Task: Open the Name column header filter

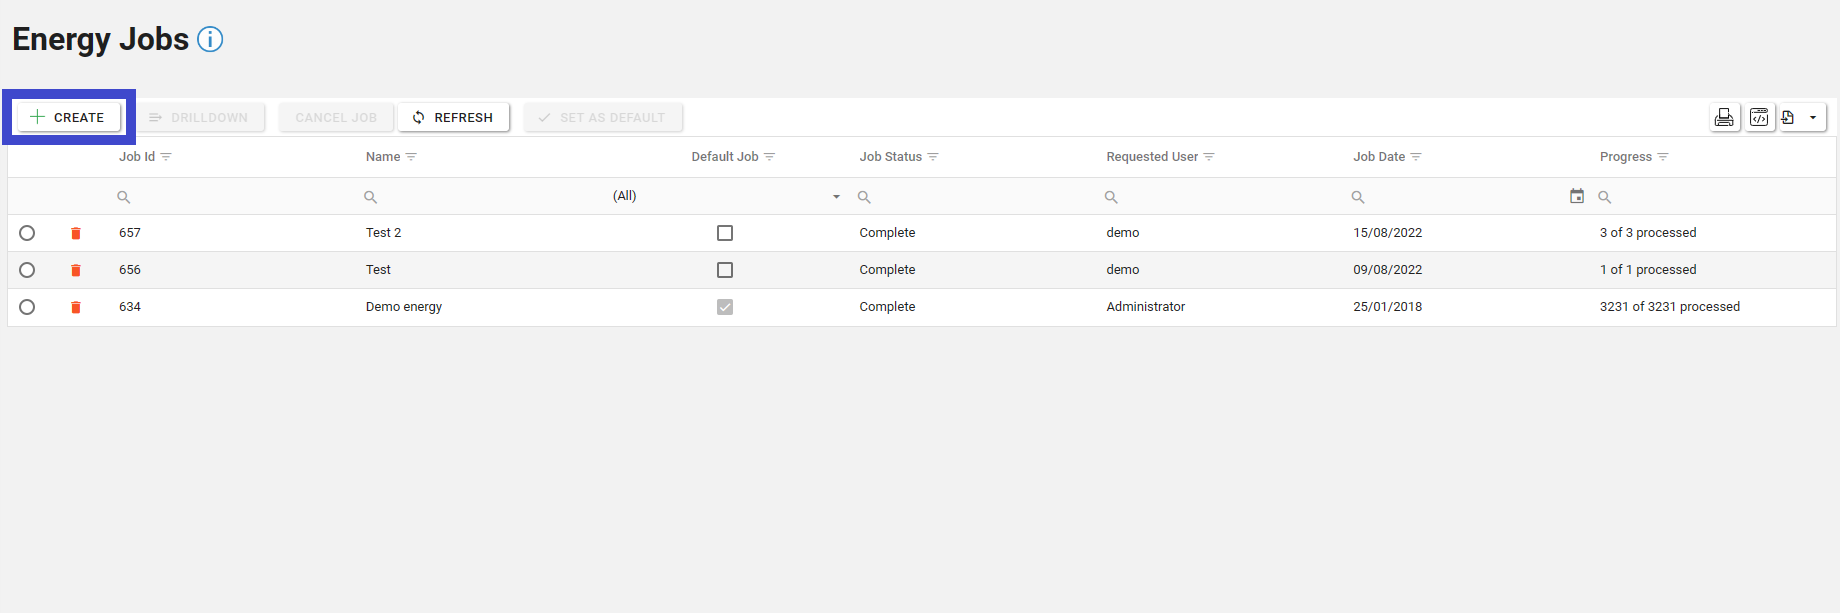Action: click(411, 157)
